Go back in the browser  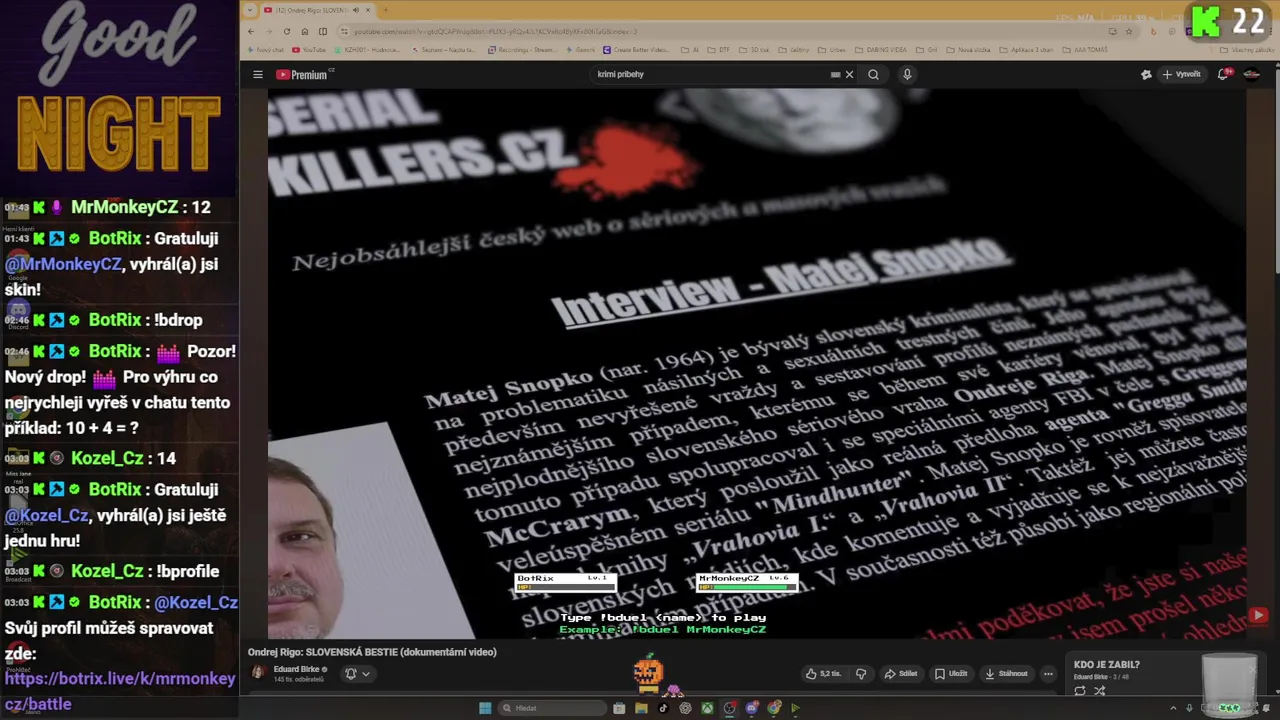pos(251,31)
